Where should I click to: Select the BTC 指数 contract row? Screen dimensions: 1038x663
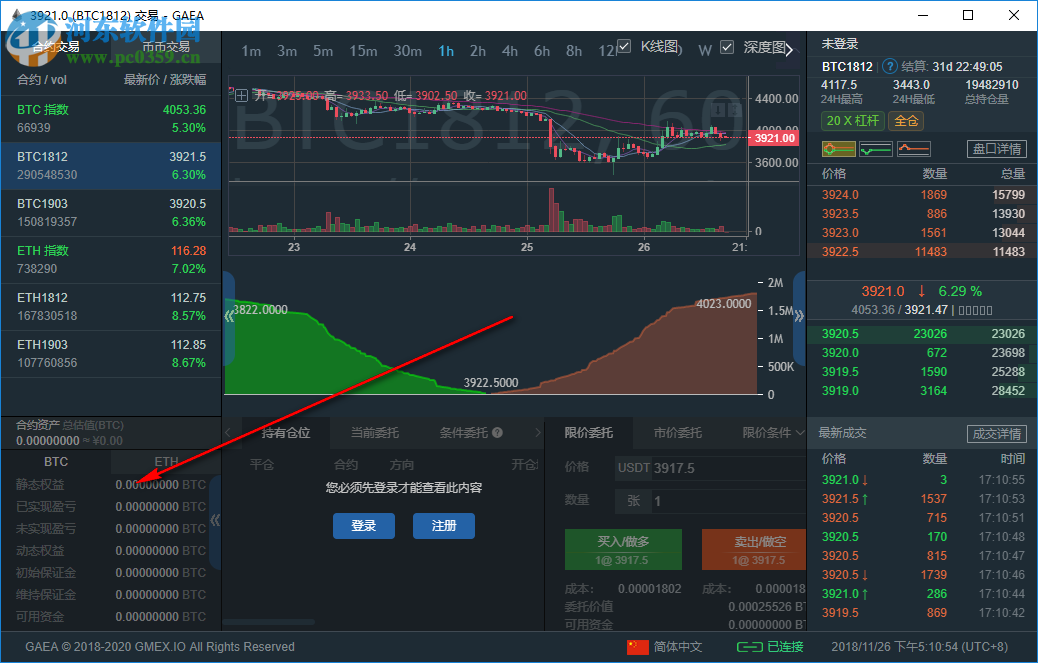click(x=111, y=118)
